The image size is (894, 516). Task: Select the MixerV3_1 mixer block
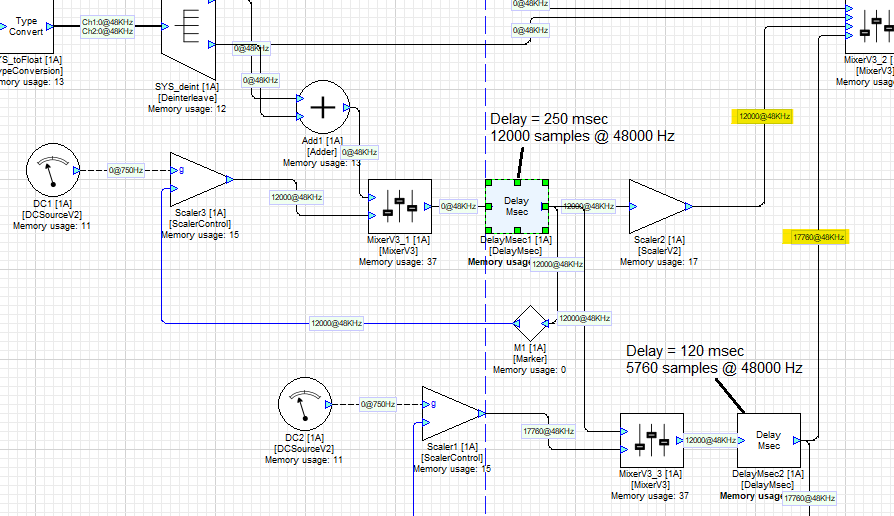(399, 206)
